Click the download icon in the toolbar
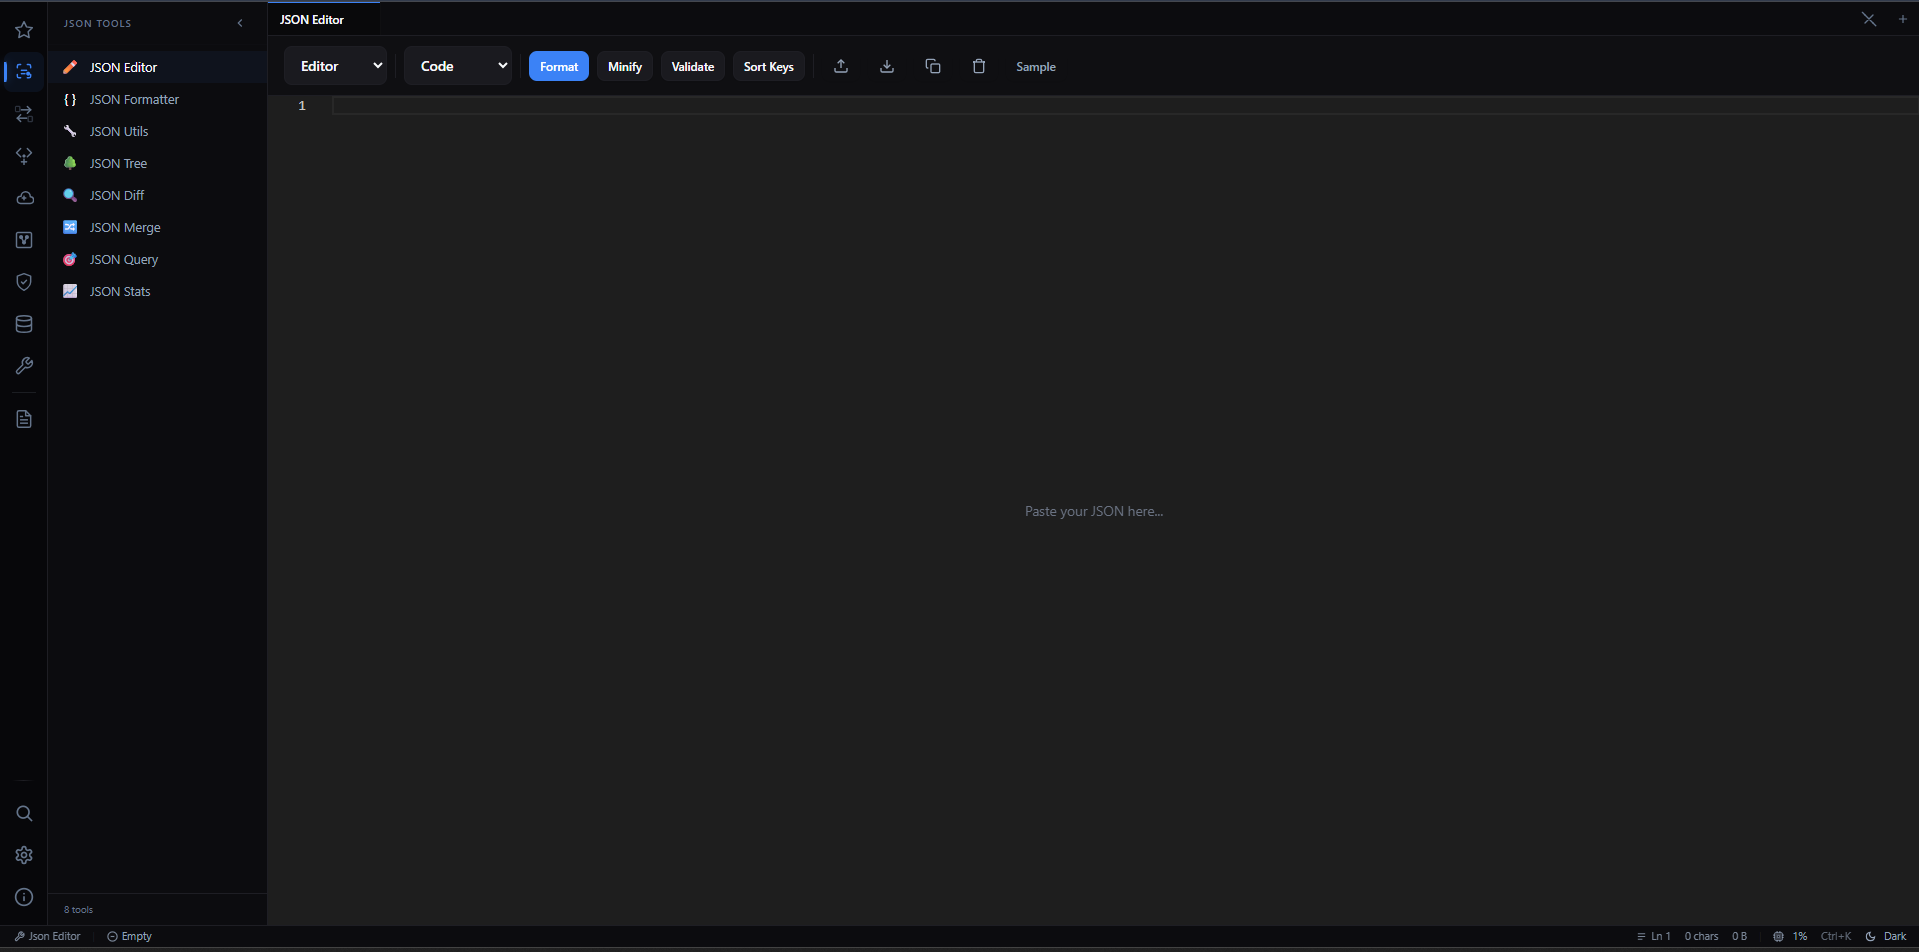The width and height of the screenshot is (1919, 952). coord(887,66)
